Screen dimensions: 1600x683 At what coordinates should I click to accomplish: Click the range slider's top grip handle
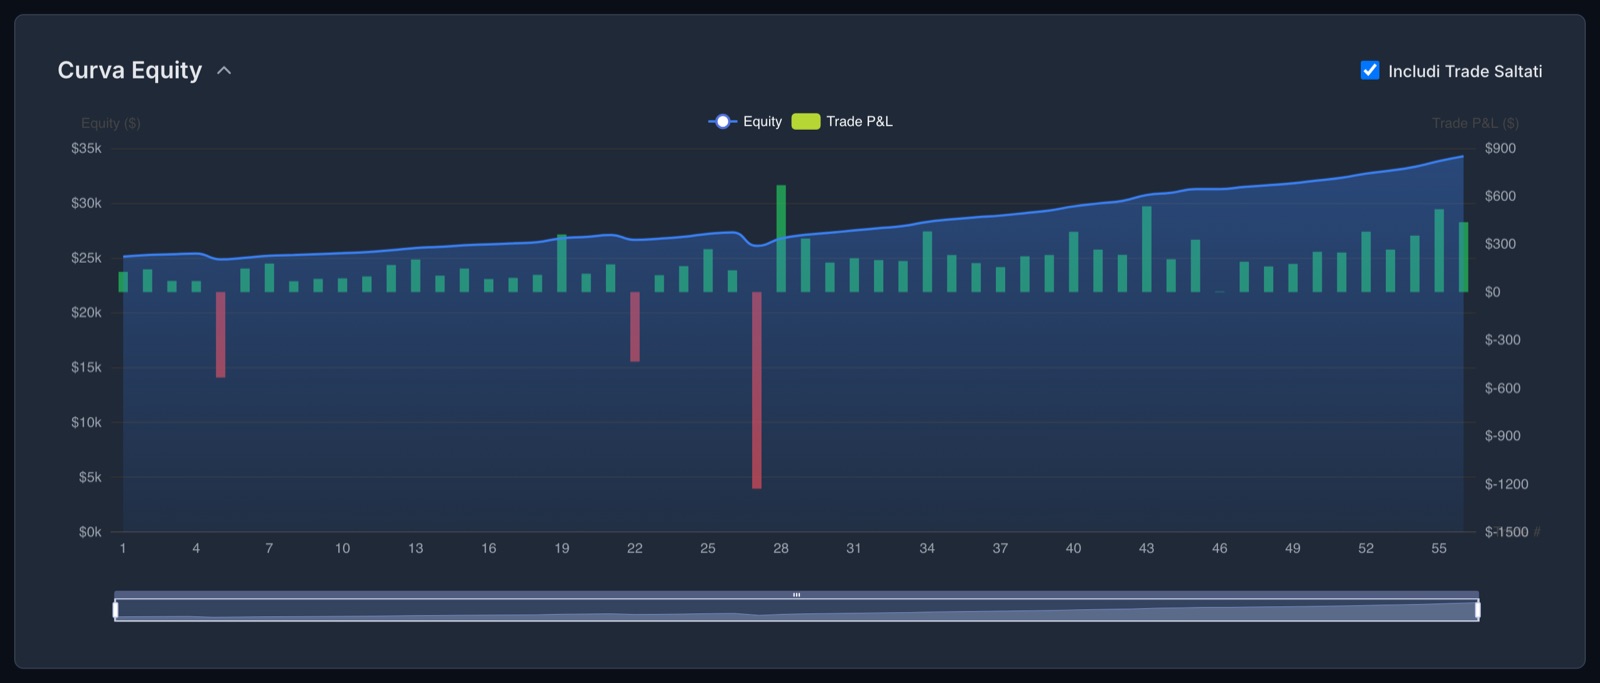coord(796,595)
